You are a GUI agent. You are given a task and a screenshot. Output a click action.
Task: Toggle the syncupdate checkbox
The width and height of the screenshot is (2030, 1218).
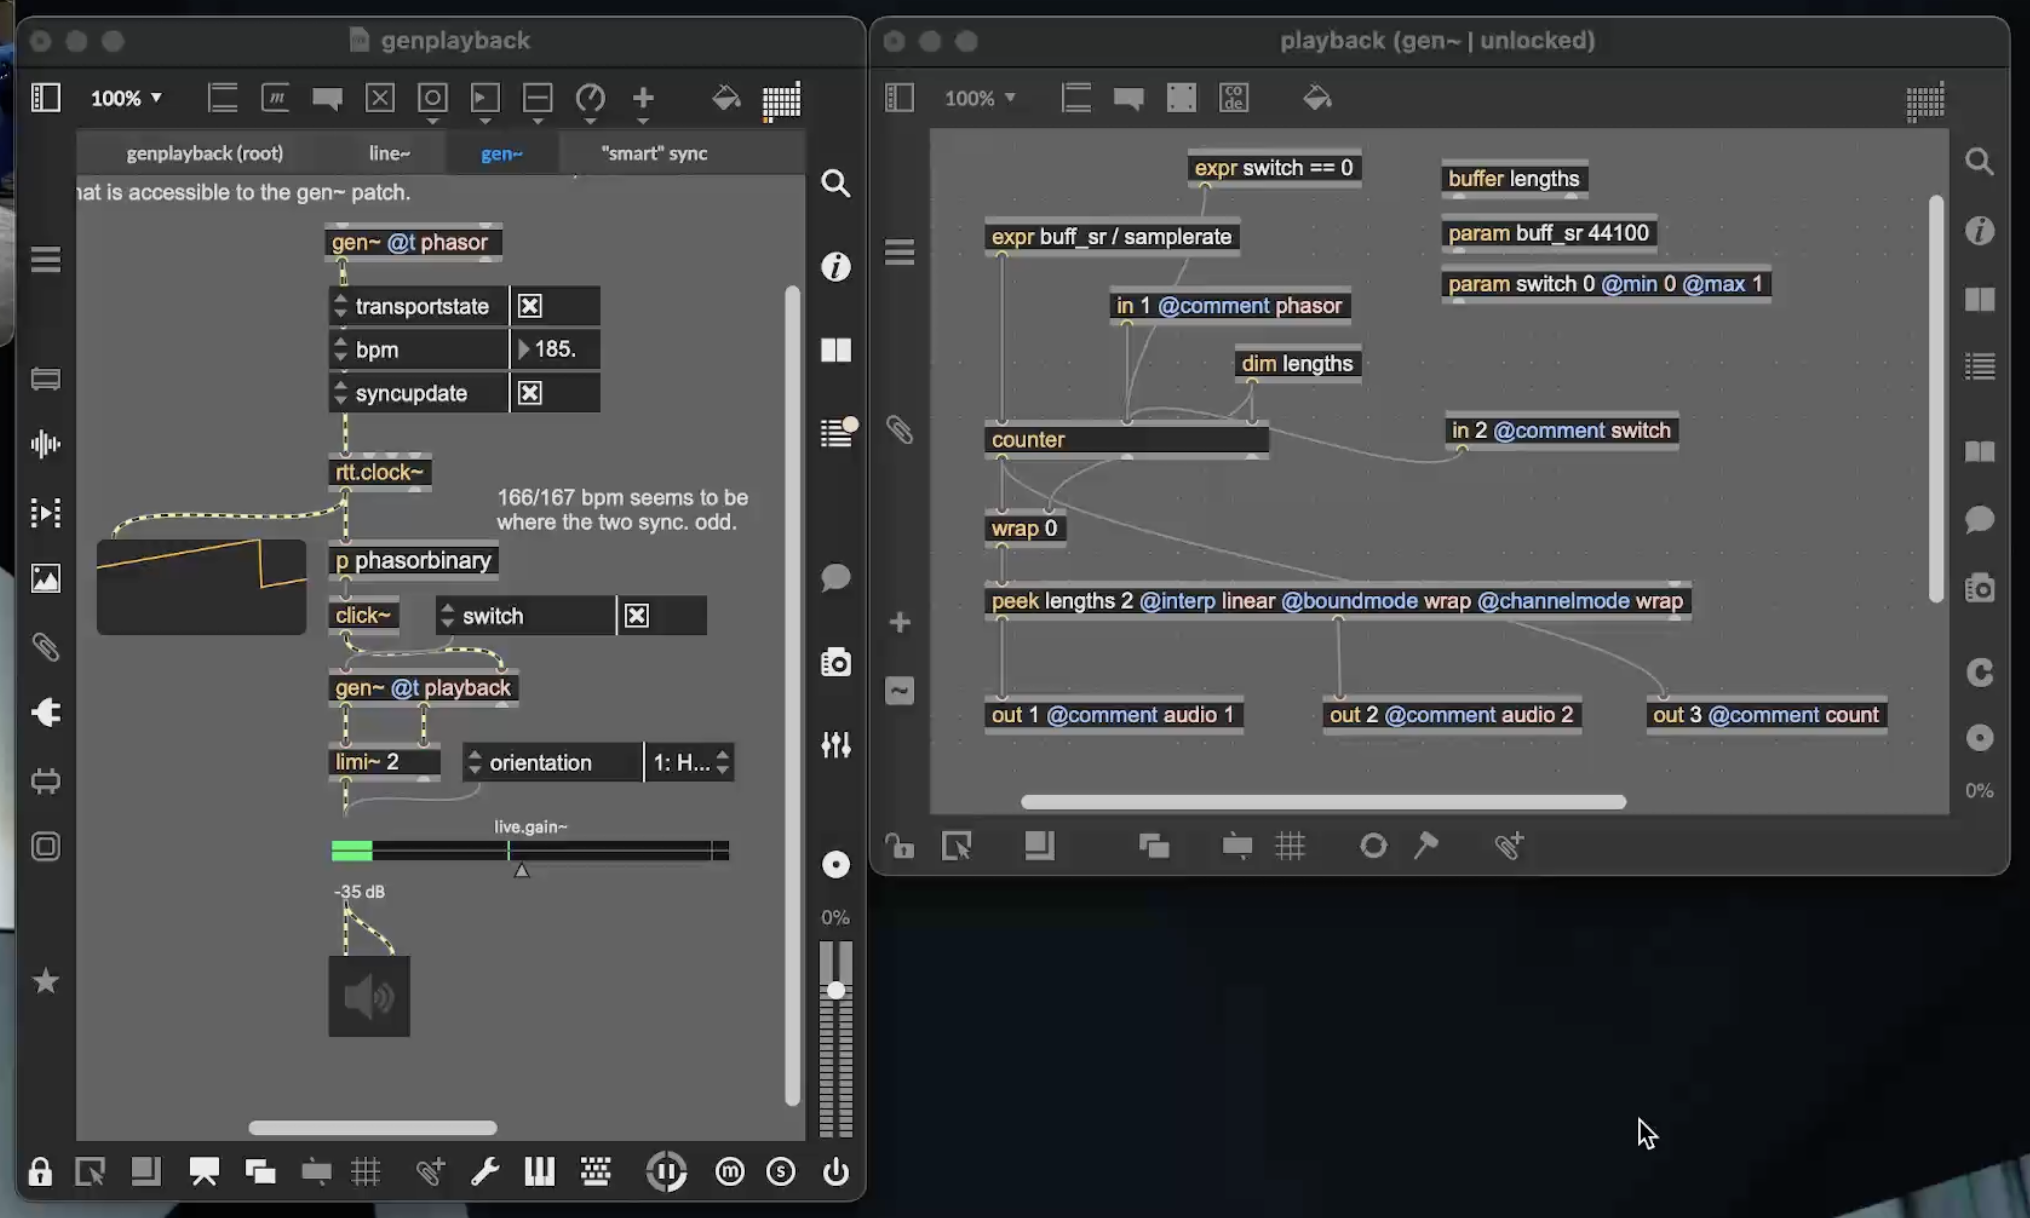[530, 393]
